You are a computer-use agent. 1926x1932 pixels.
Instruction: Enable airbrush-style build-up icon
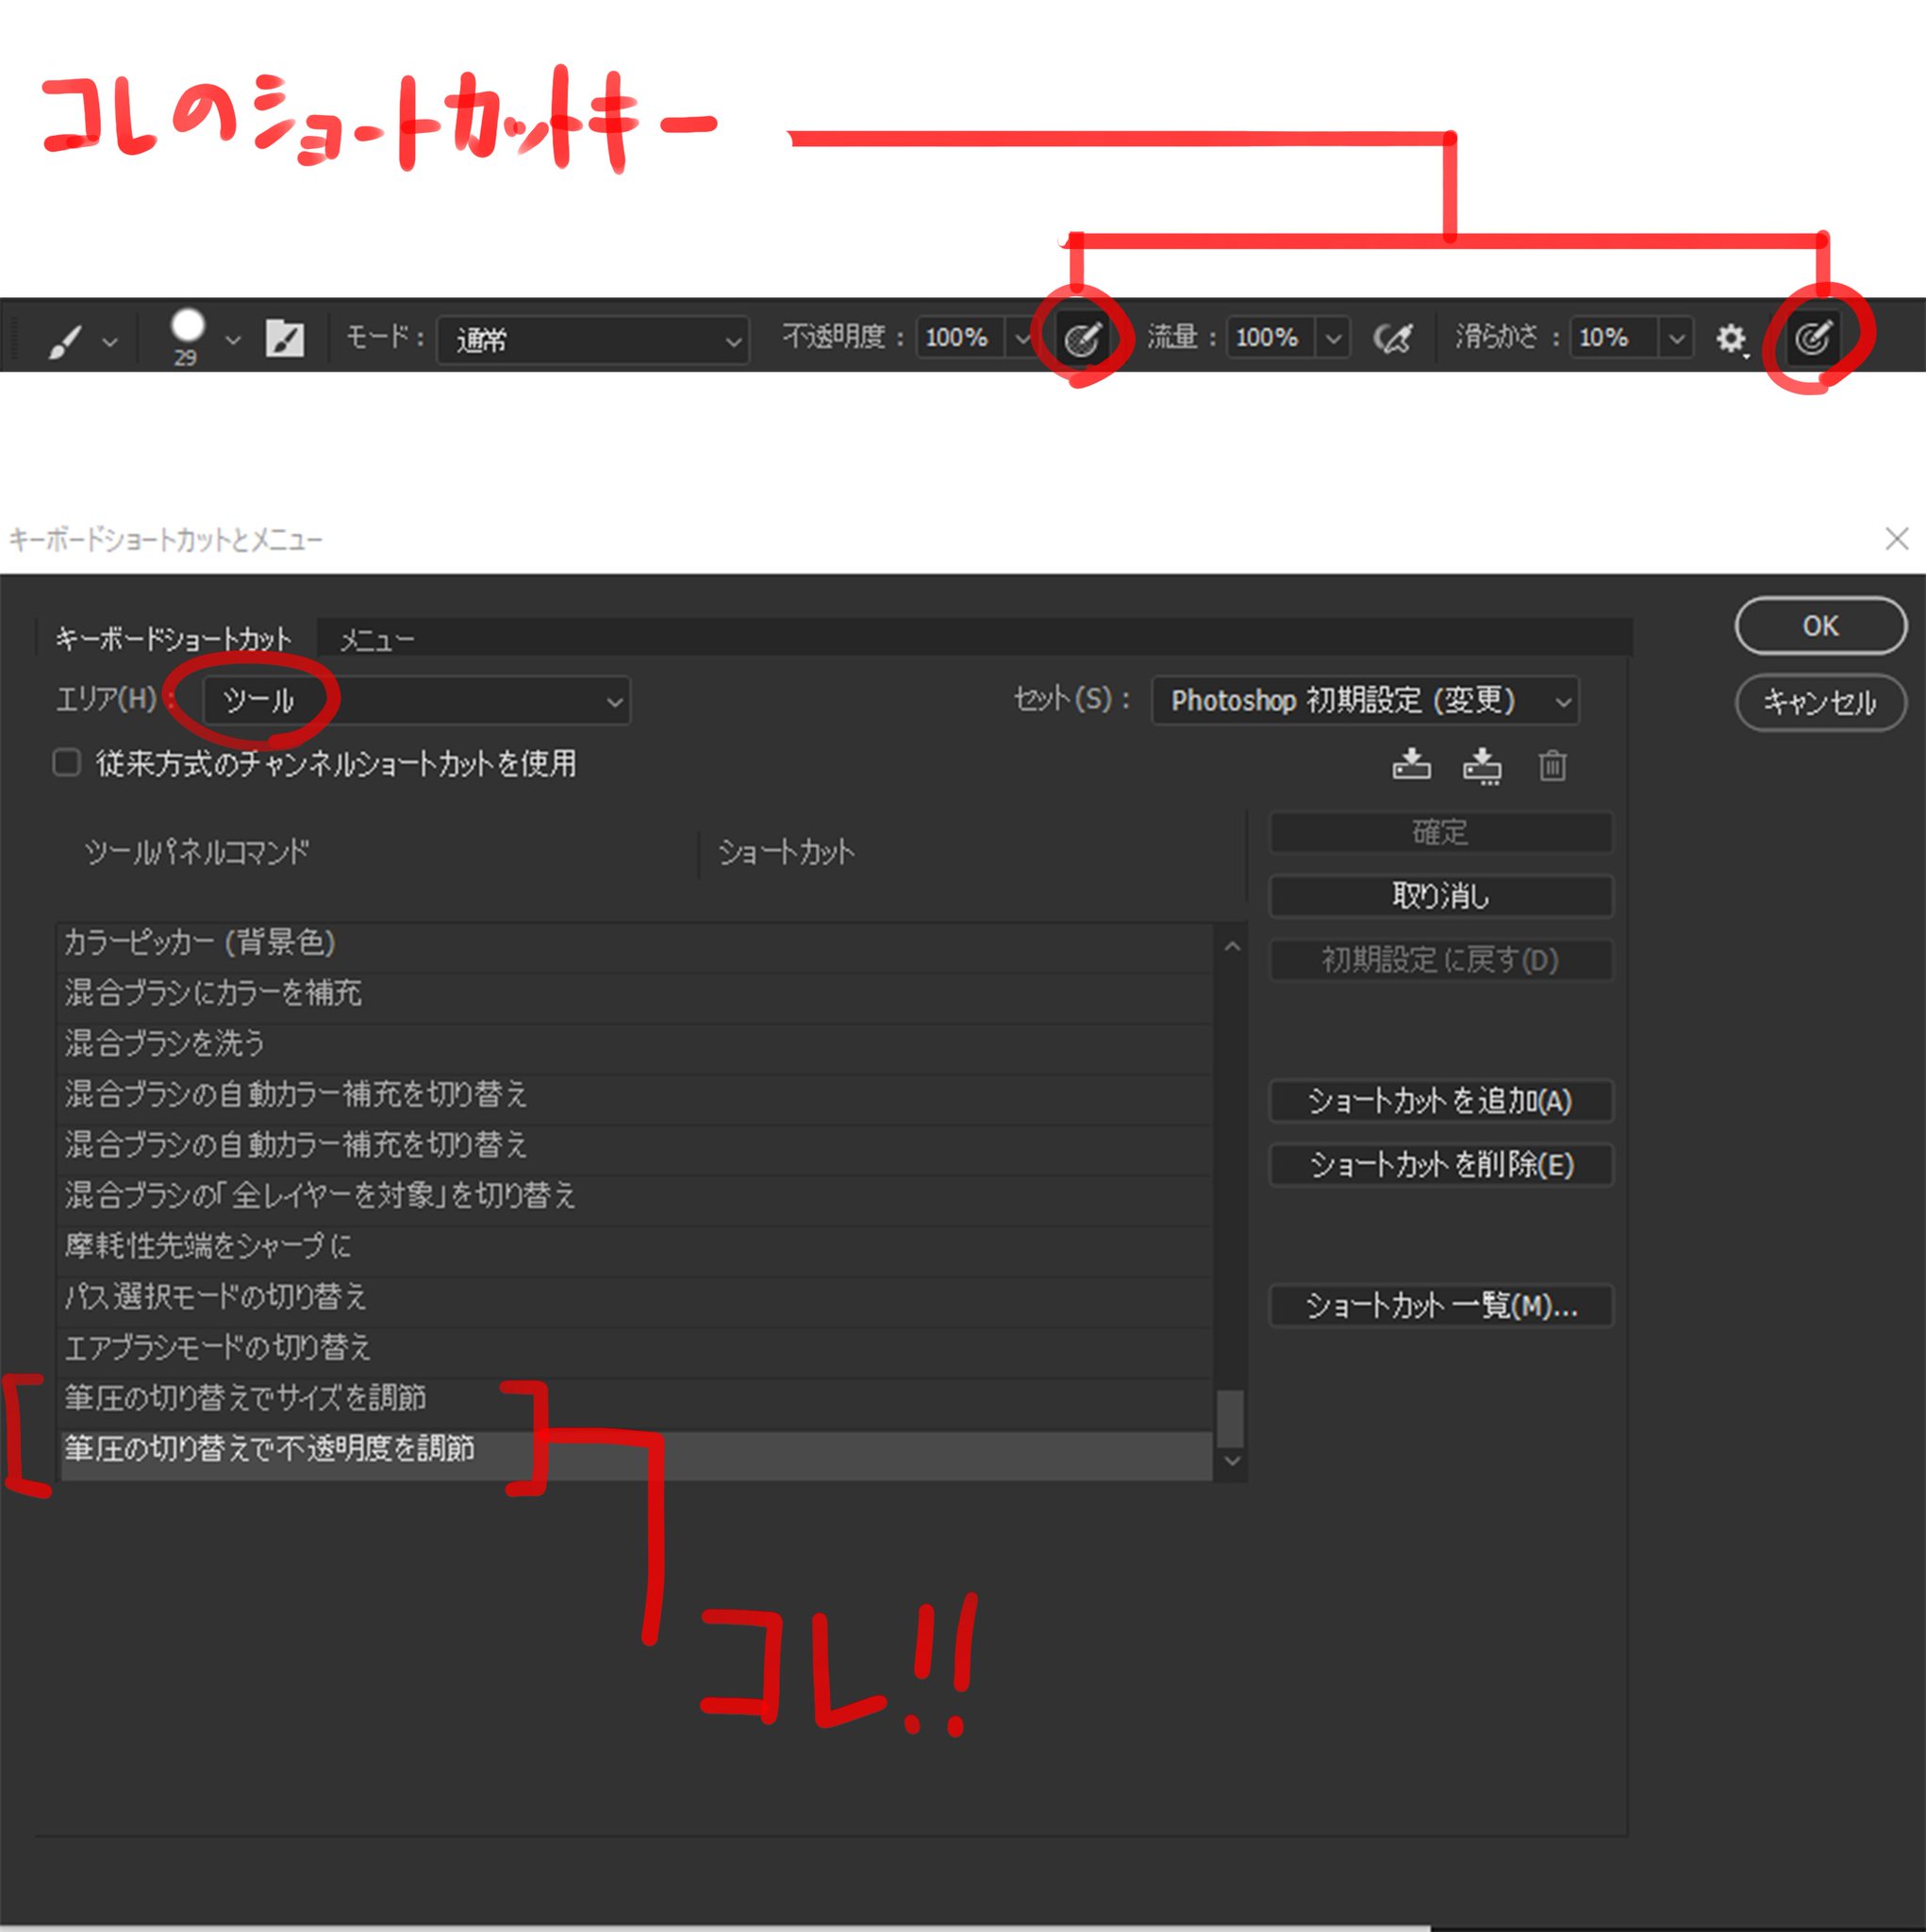[1393, 338]
